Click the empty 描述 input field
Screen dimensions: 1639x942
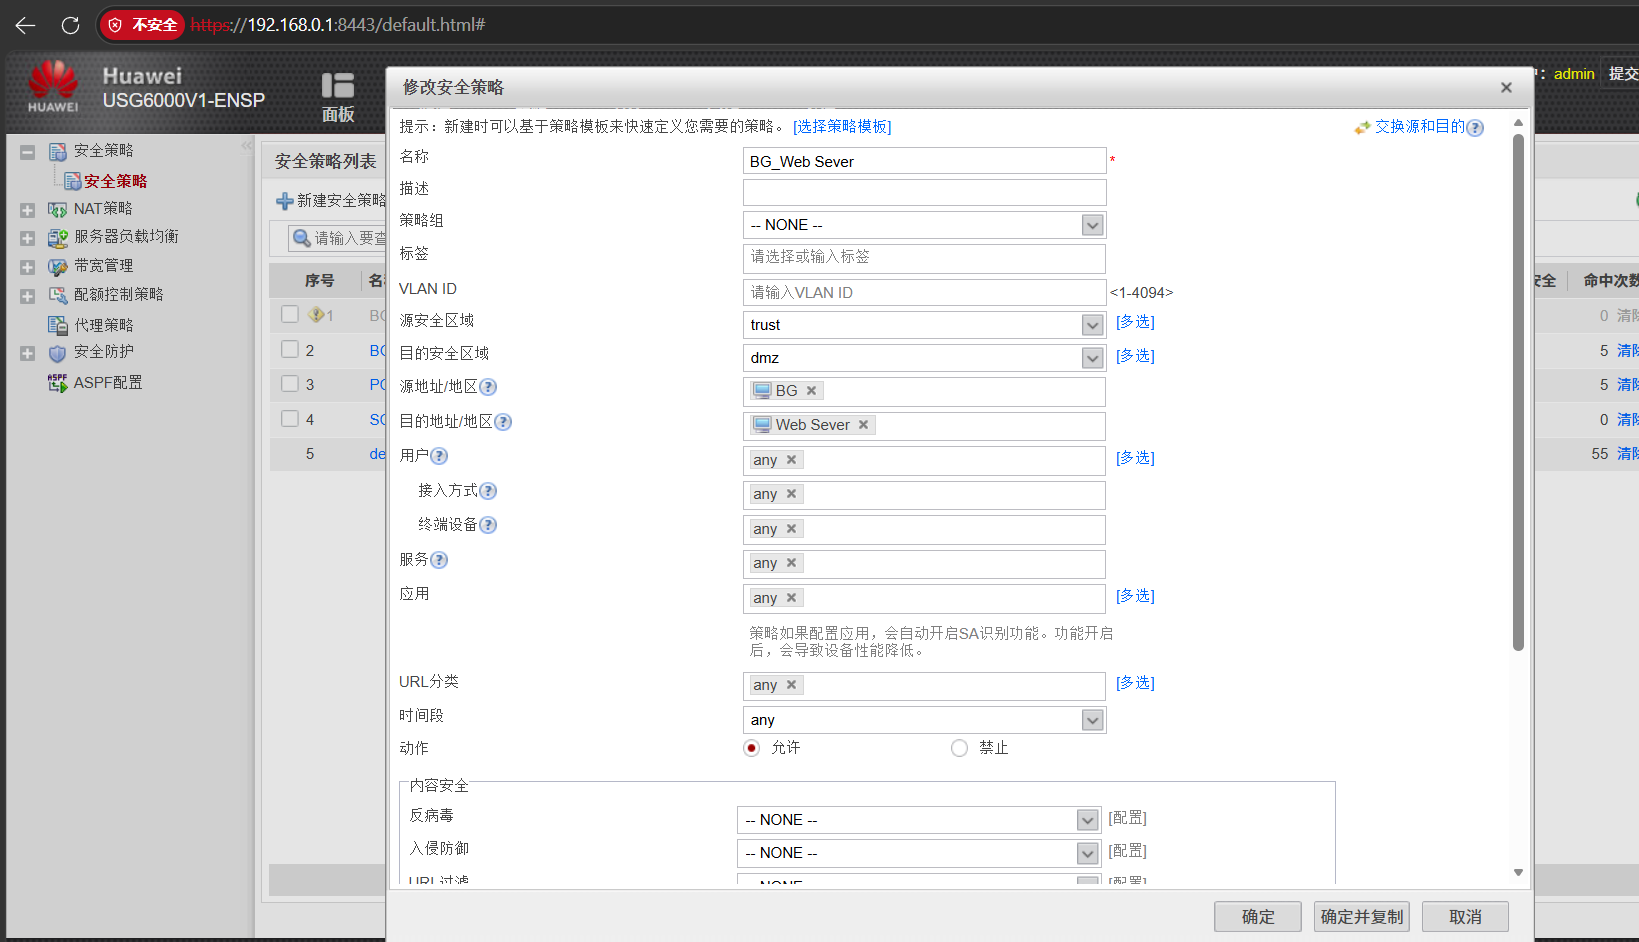click(x=924, y=193)
